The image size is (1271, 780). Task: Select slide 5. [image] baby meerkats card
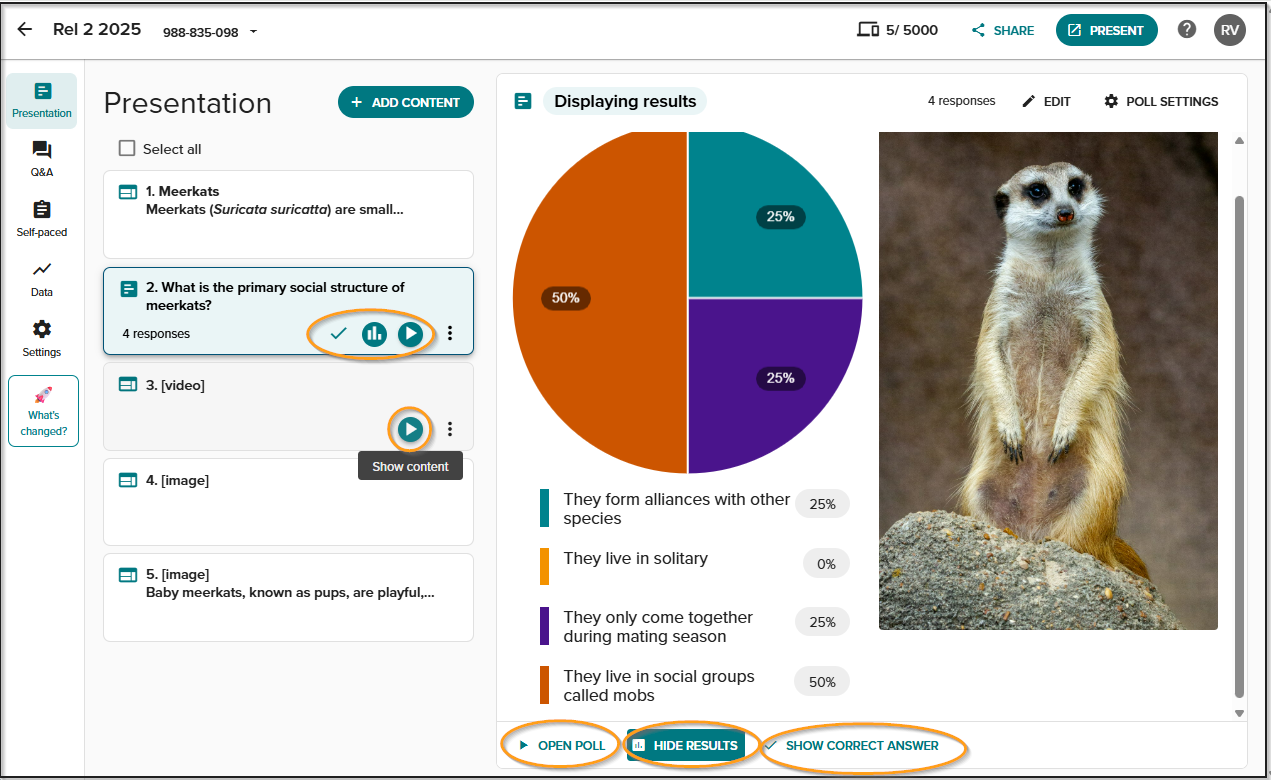(x=288, y=597)
